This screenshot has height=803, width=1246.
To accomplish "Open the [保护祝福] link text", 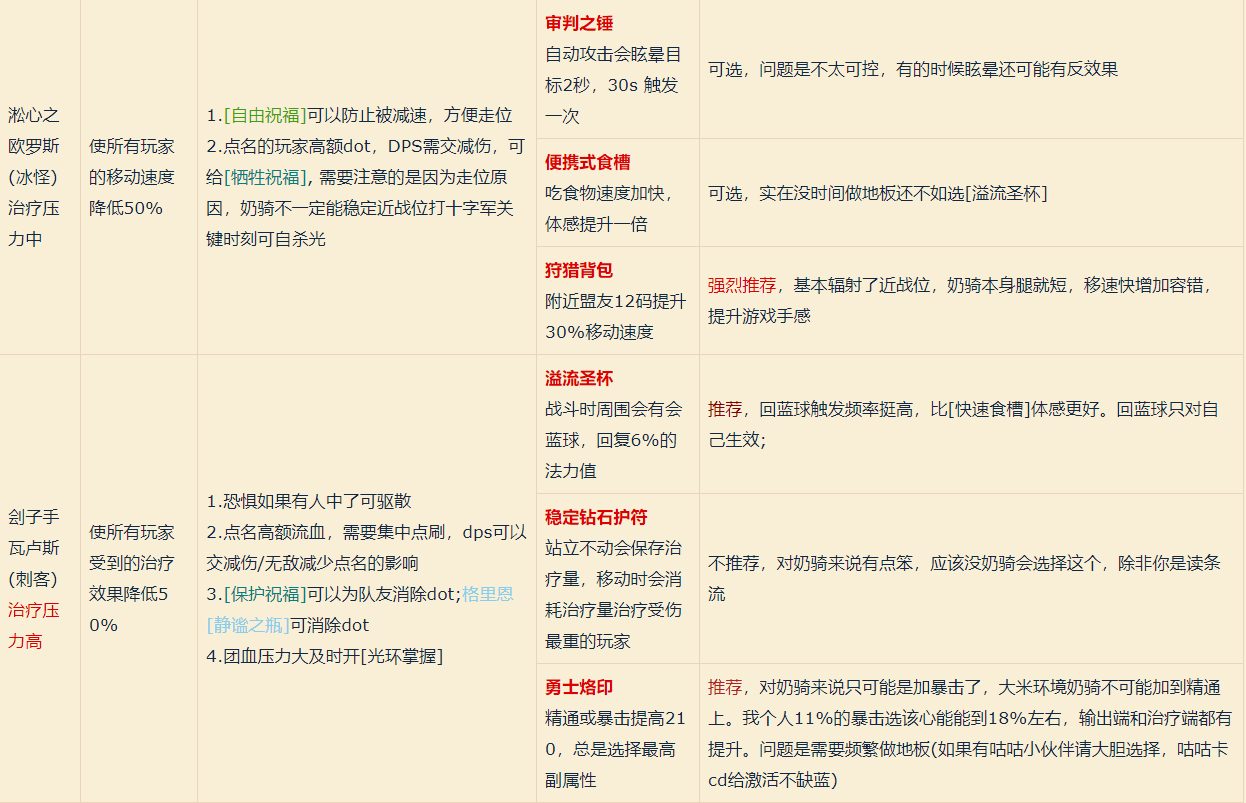I will [x=265, y=594].
